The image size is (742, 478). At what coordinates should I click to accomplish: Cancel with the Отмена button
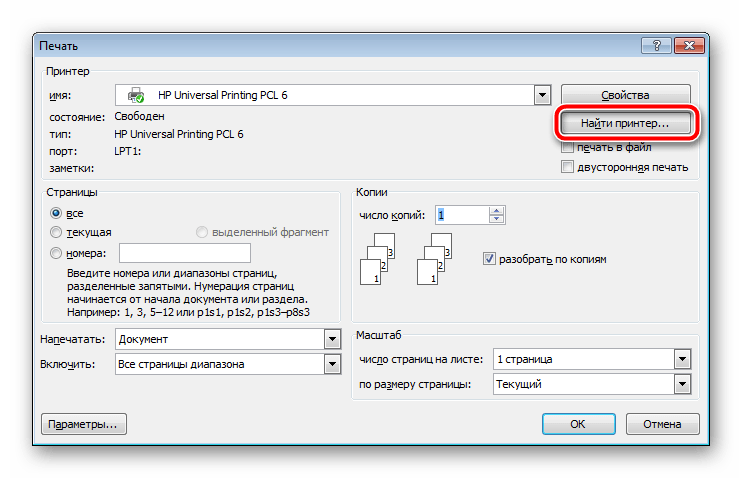tap(662, 424)
